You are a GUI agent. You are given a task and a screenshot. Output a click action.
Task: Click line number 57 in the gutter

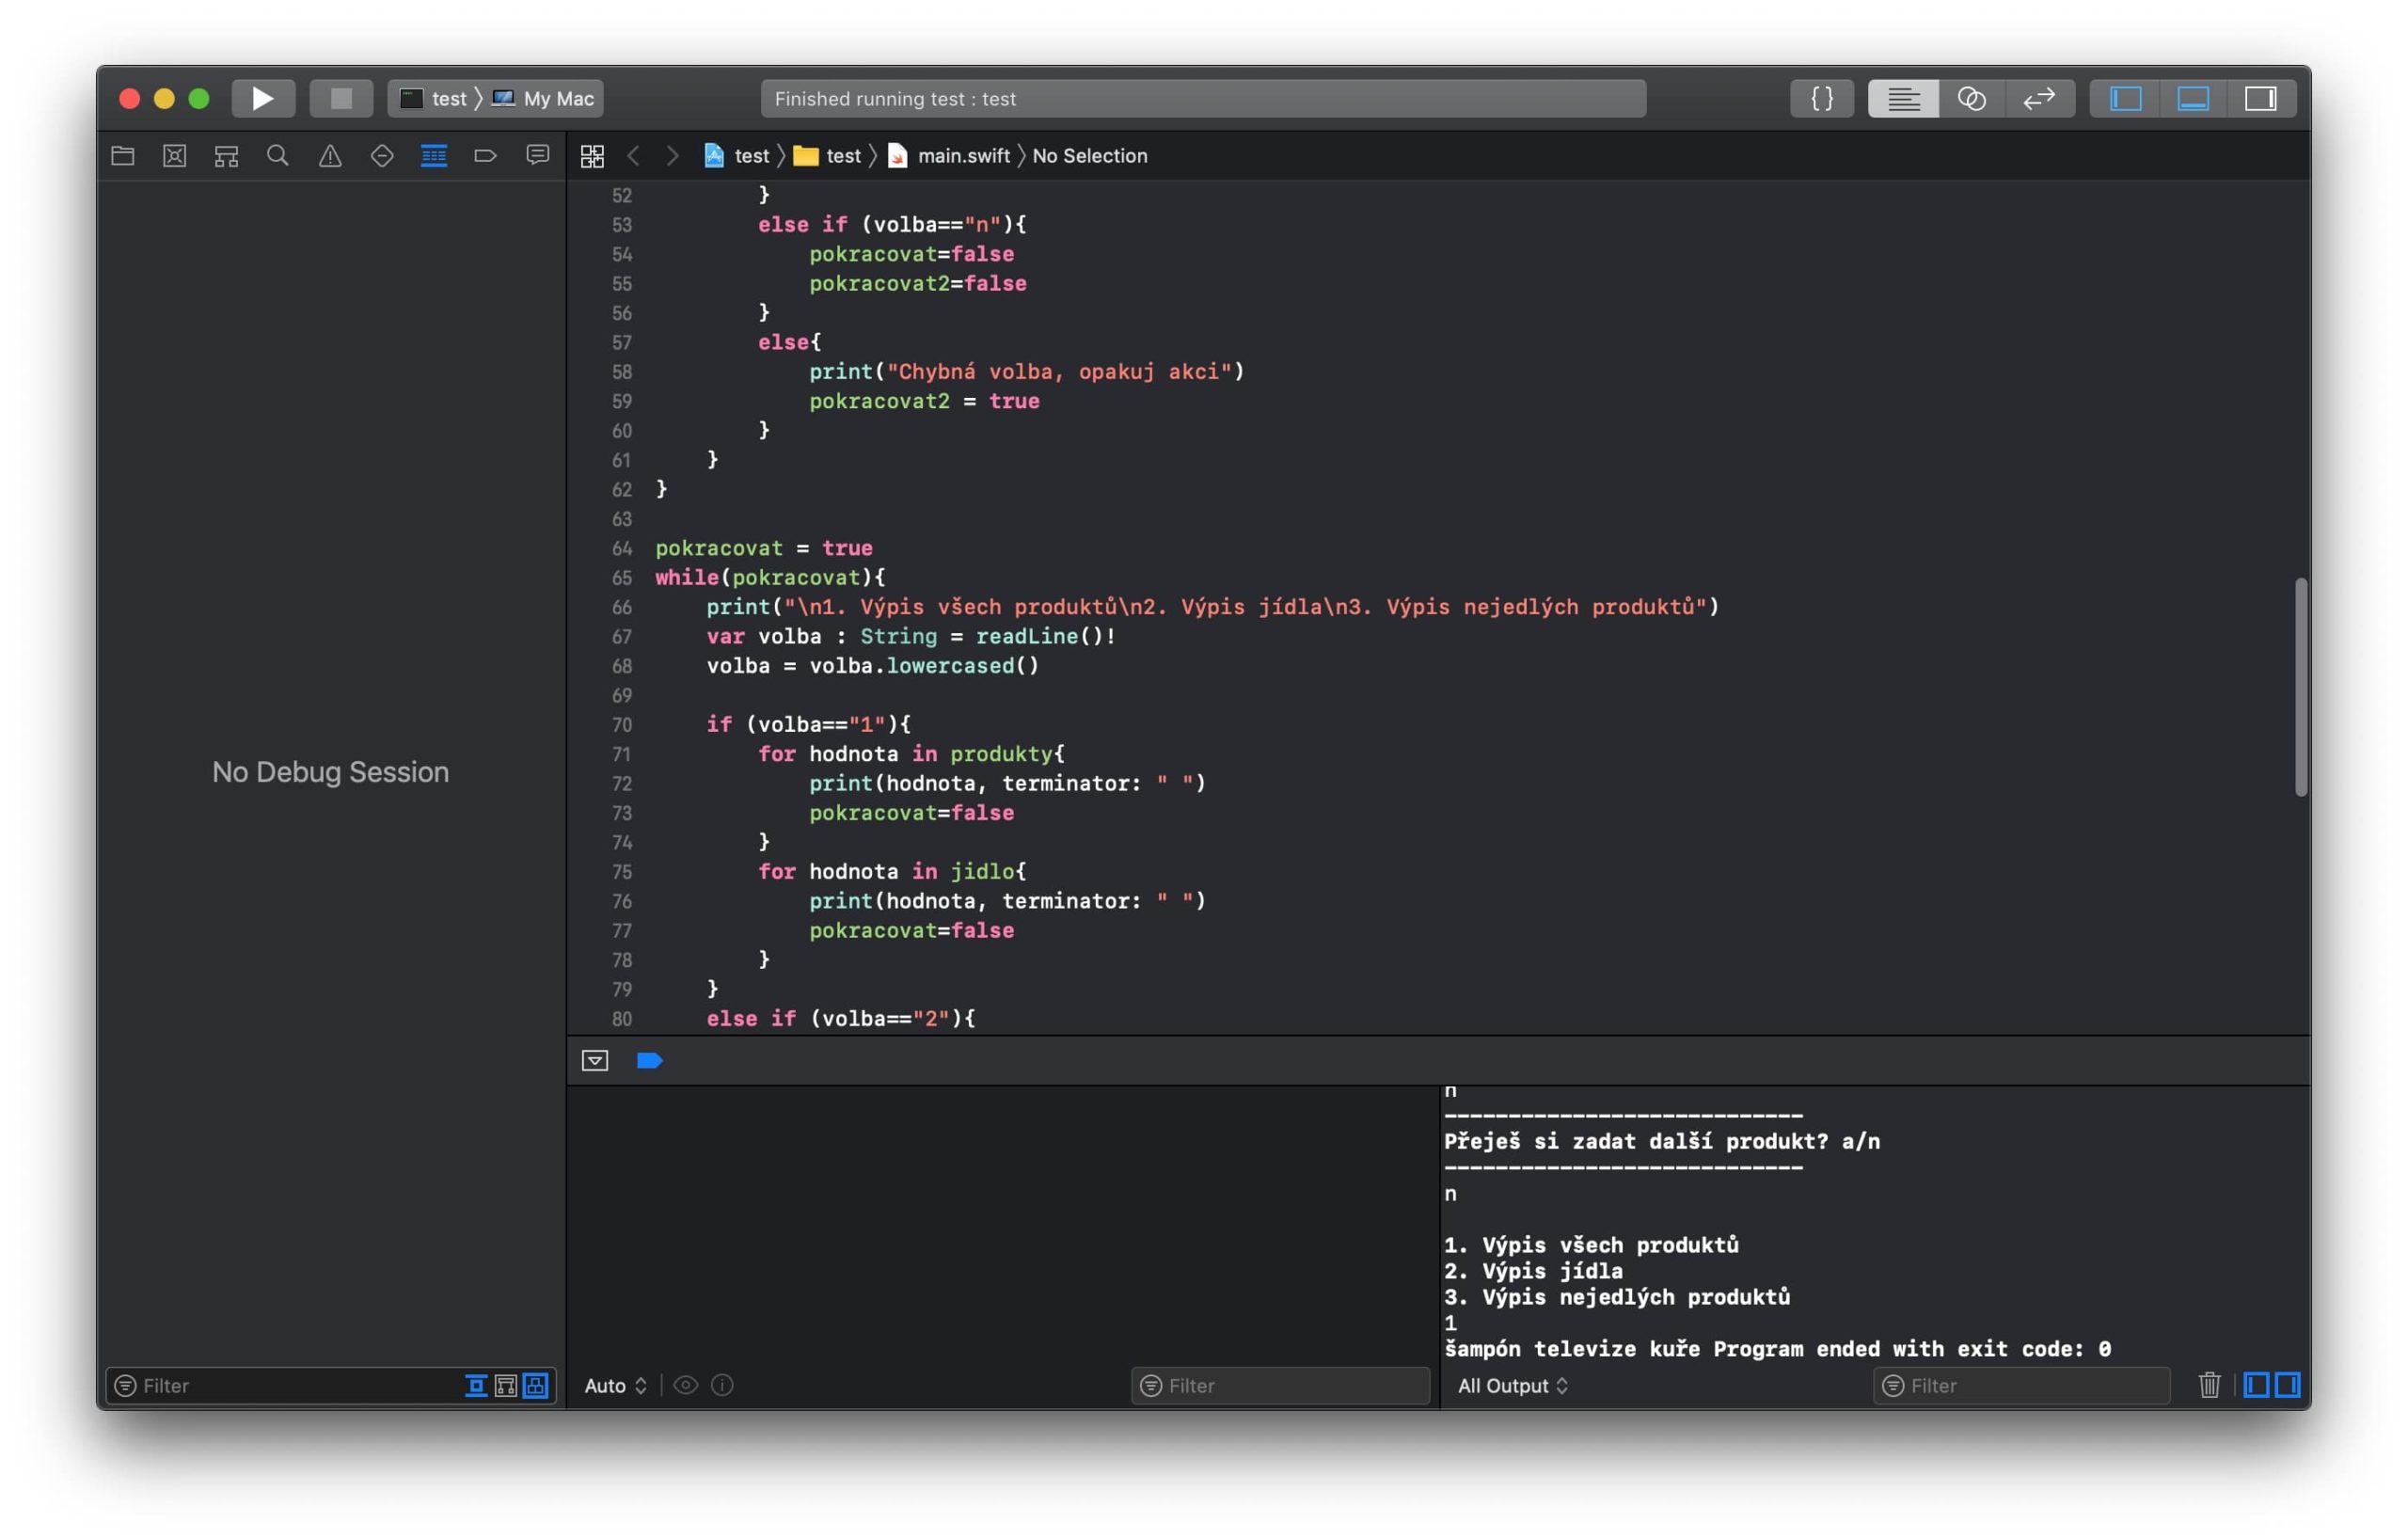622,342
